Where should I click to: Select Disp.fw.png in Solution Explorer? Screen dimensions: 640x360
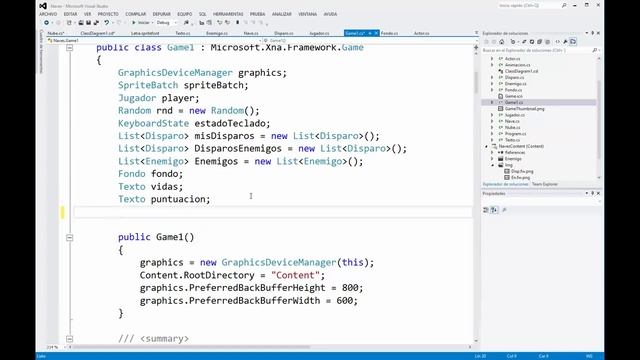[x=522, y=171]
